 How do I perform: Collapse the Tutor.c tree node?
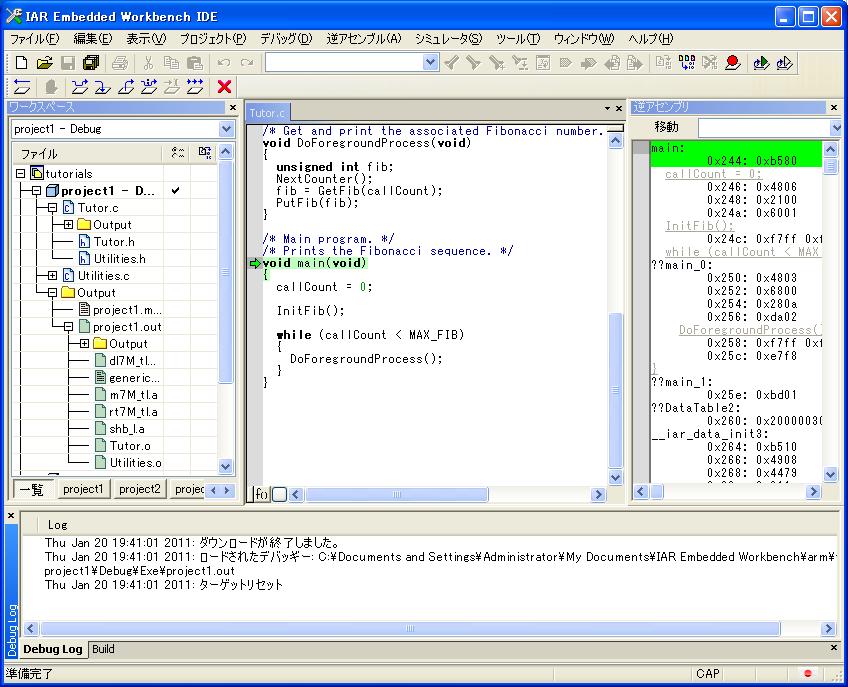tap(52, 208)
